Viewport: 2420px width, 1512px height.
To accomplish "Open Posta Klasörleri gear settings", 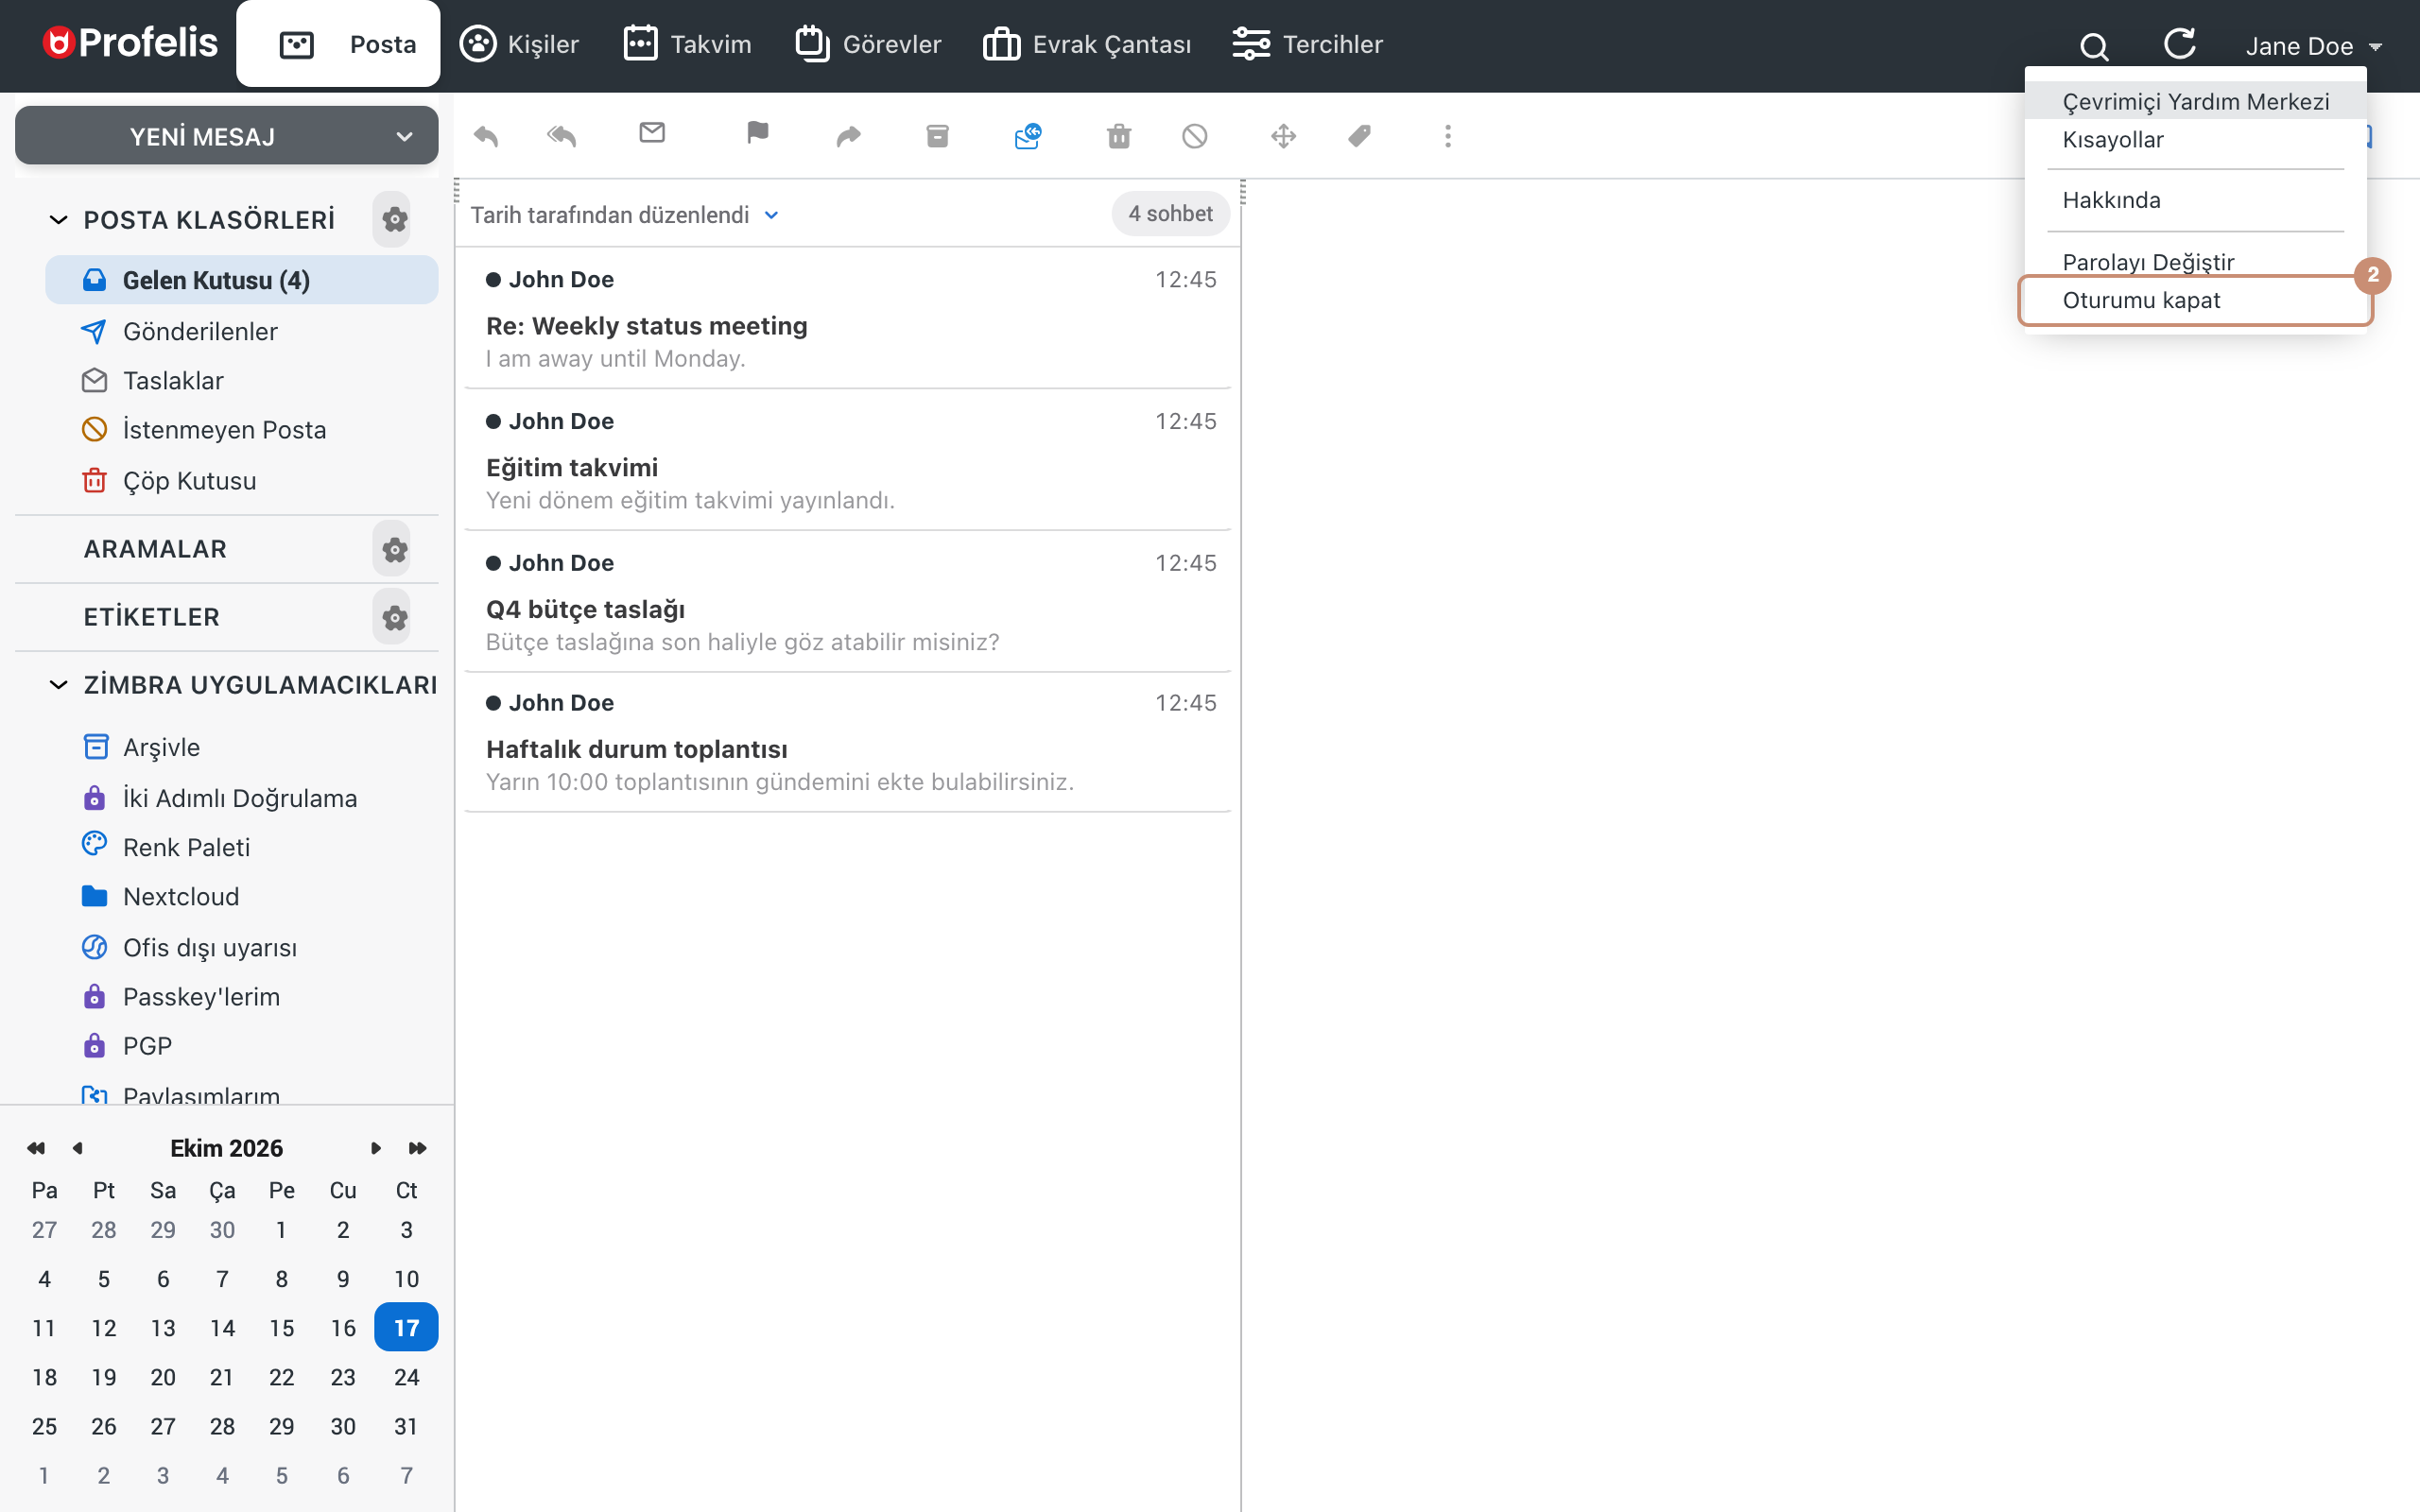I will coord(394,219).
